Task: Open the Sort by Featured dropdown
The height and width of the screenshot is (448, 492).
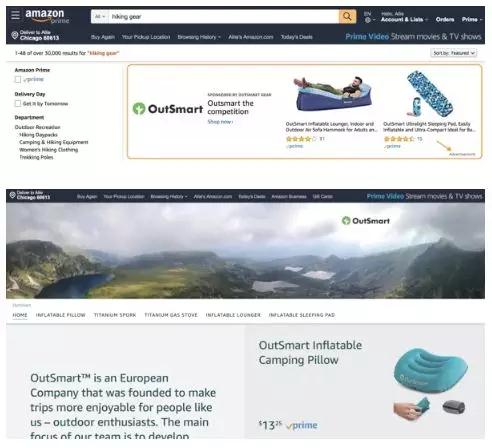Action: pyautogui.click(x=454, y=53)
